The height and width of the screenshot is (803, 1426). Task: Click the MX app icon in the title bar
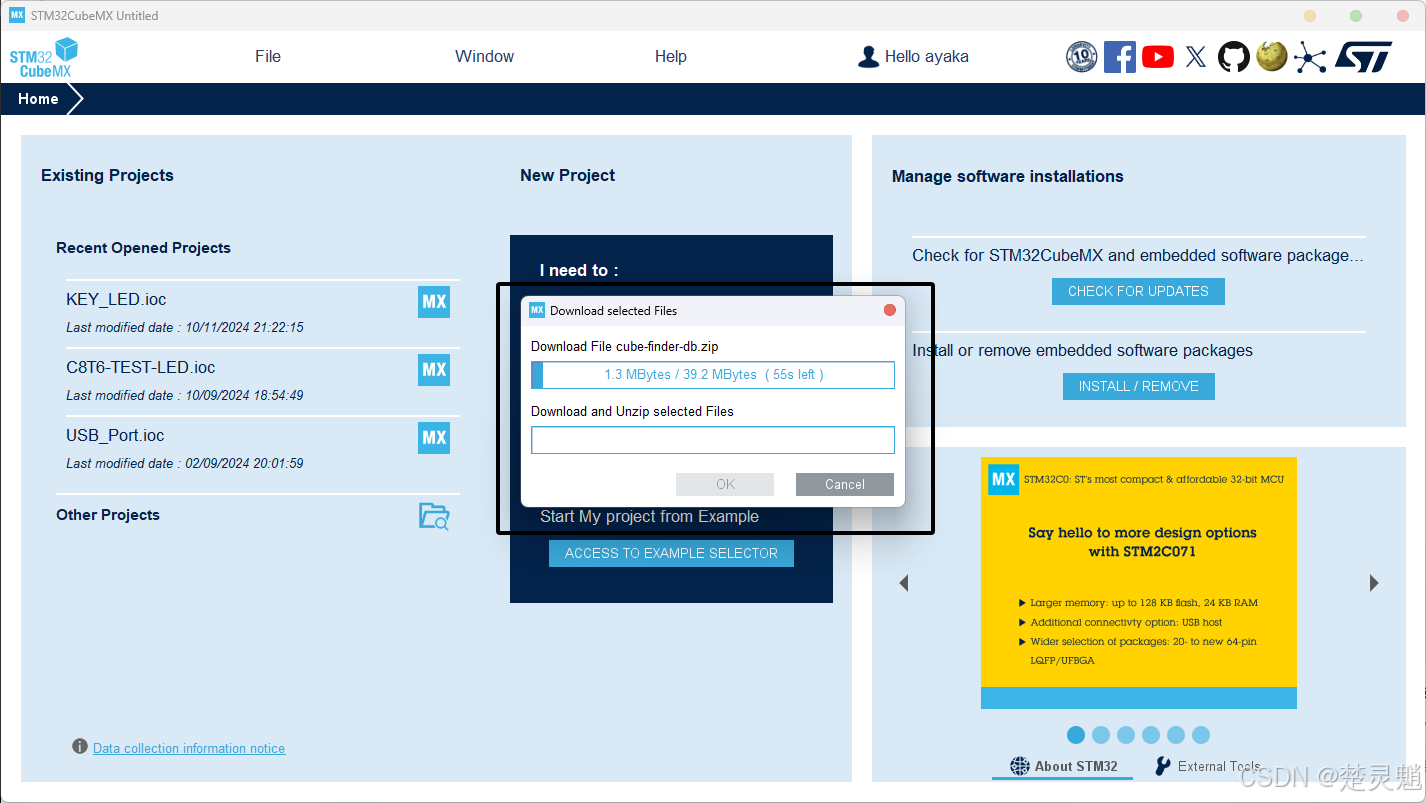pos(17,15)
